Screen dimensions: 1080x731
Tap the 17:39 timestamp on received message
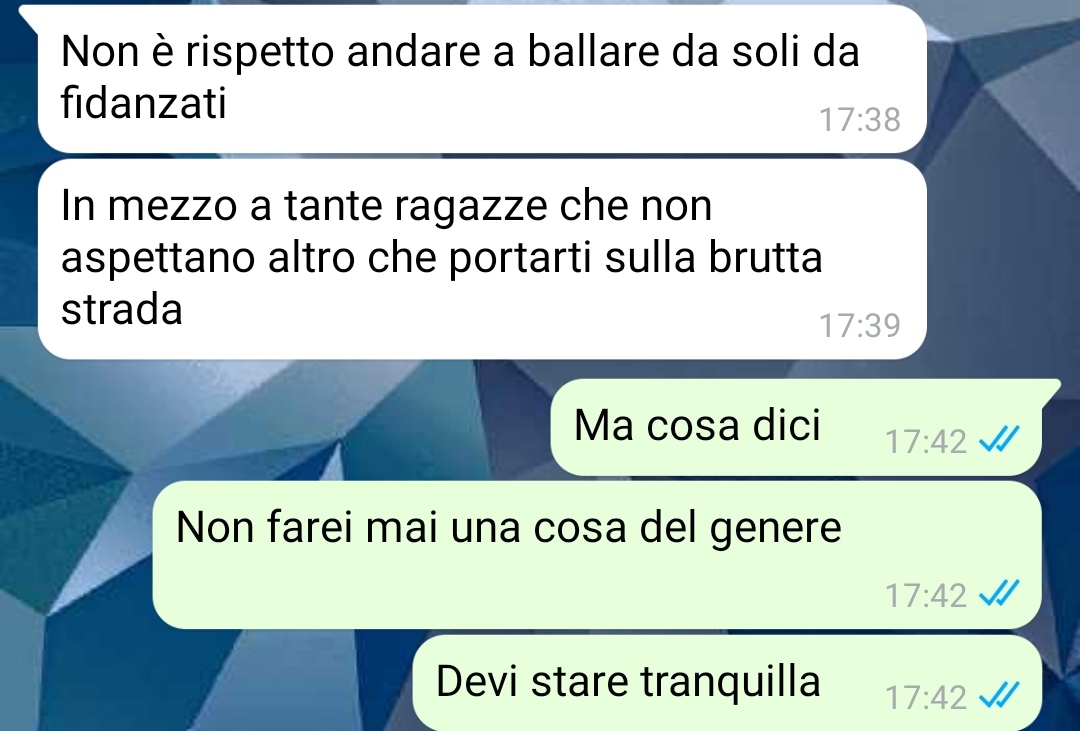[x=860, y=325]
